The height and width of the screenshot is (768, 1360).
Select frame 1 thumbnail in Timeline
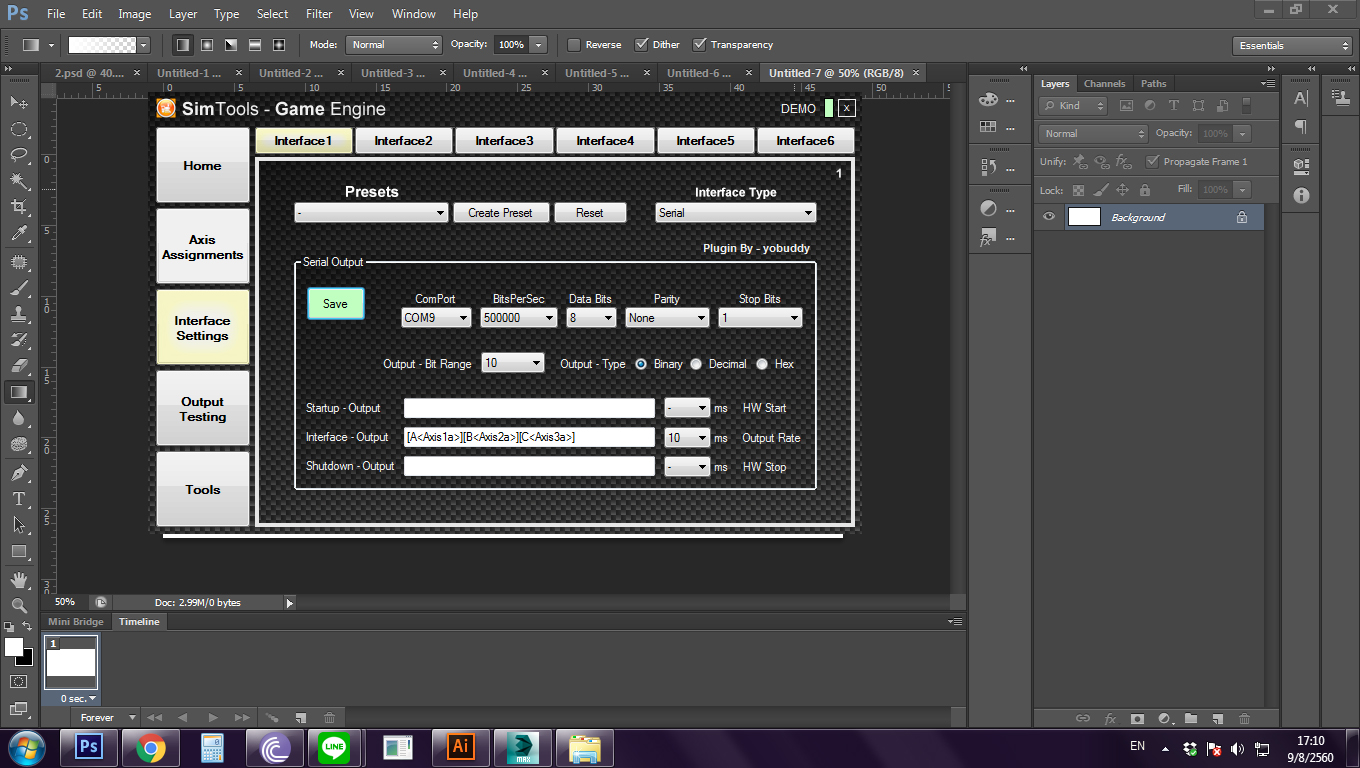(x=71, y=662)
